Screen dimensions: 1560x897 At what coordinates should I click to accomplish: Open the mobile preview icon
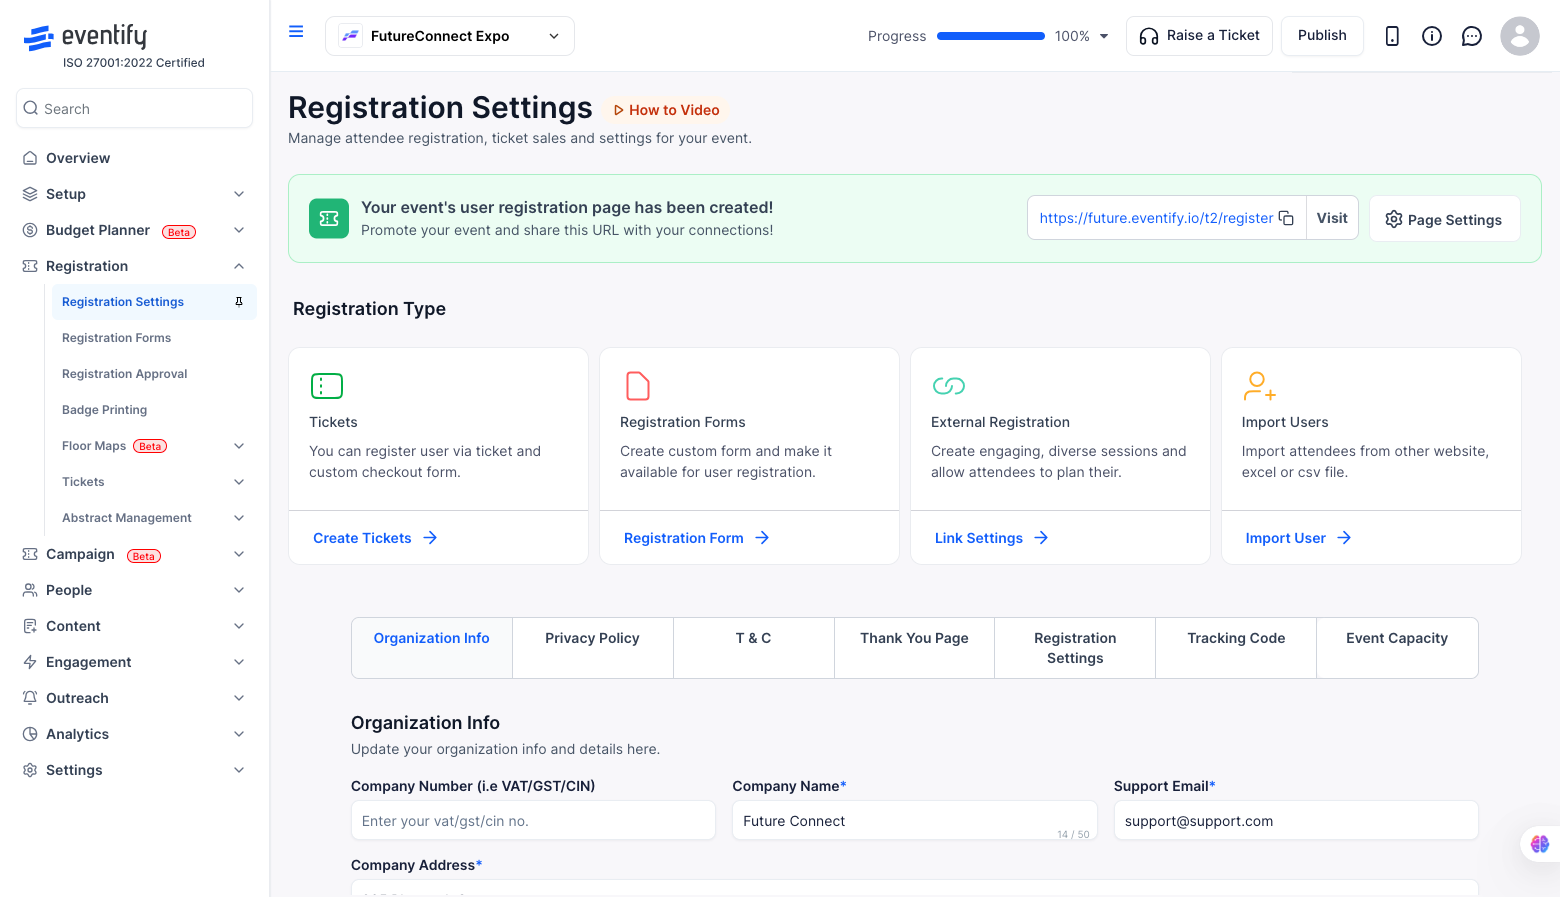pos(1392,36)
